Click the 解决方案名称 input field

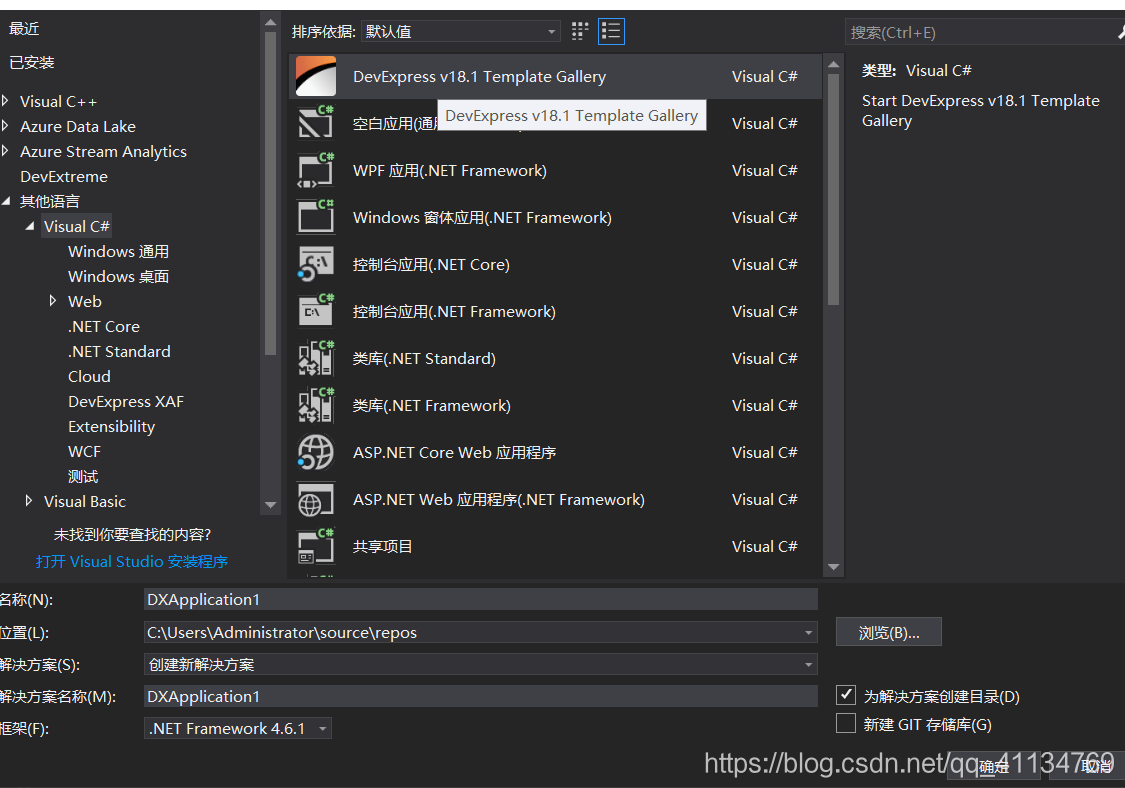[x=481, y=696]
